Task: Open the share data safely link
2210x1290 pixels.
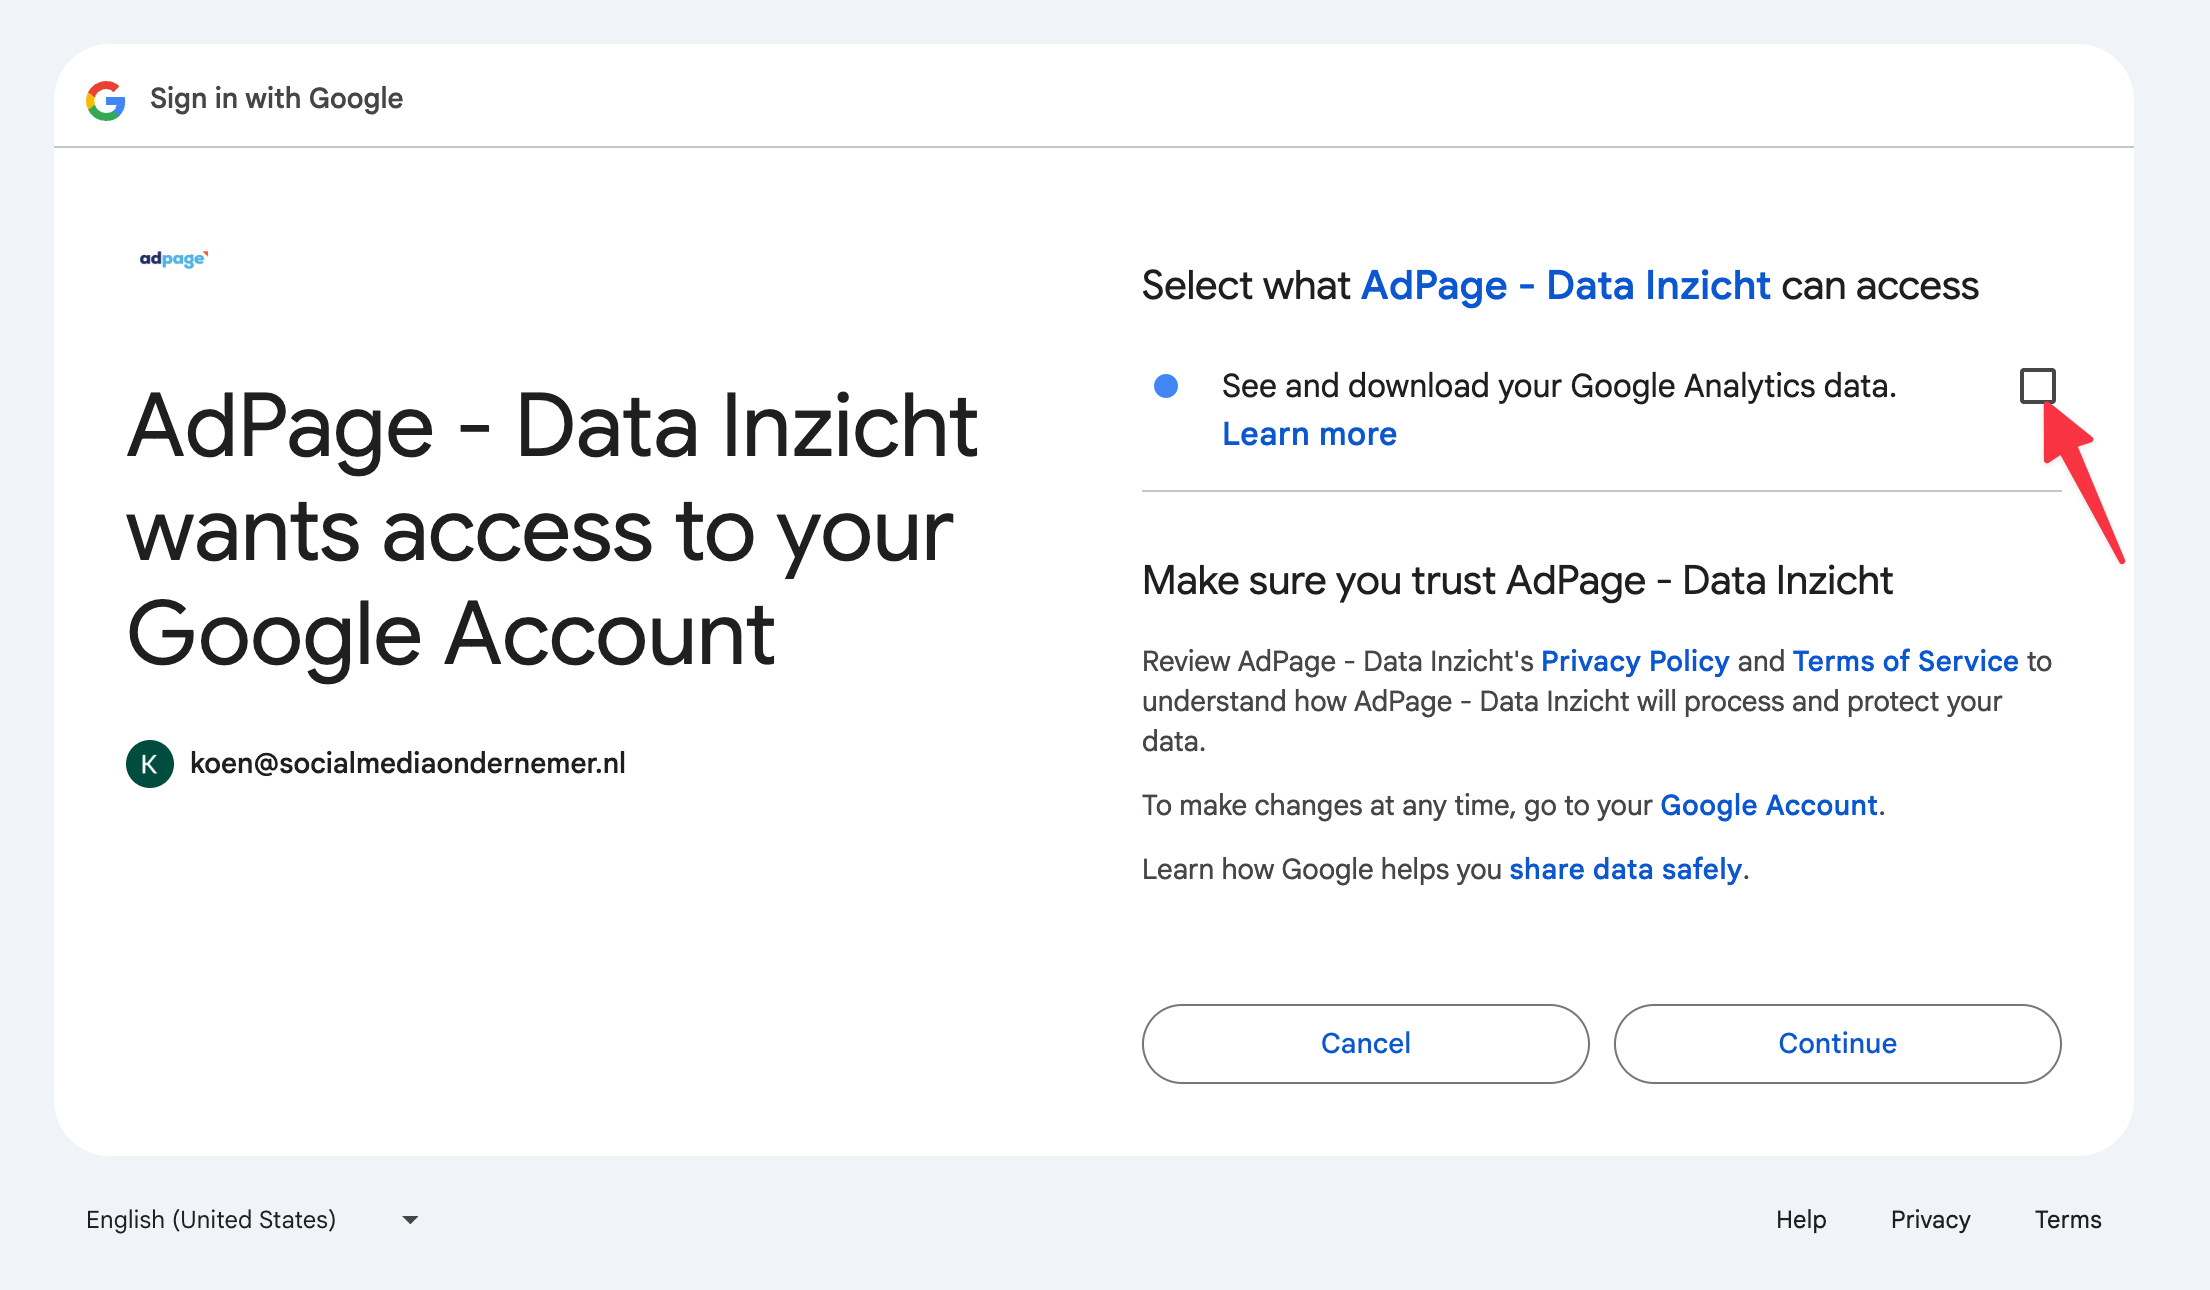Action: click(x=1625, y=869)
